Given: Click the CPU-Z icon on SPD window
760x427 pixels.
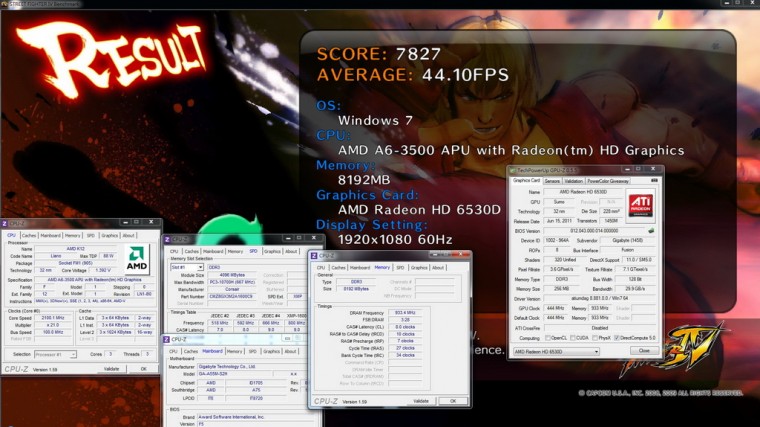Looking at the screenshot, I should point(169,239).
